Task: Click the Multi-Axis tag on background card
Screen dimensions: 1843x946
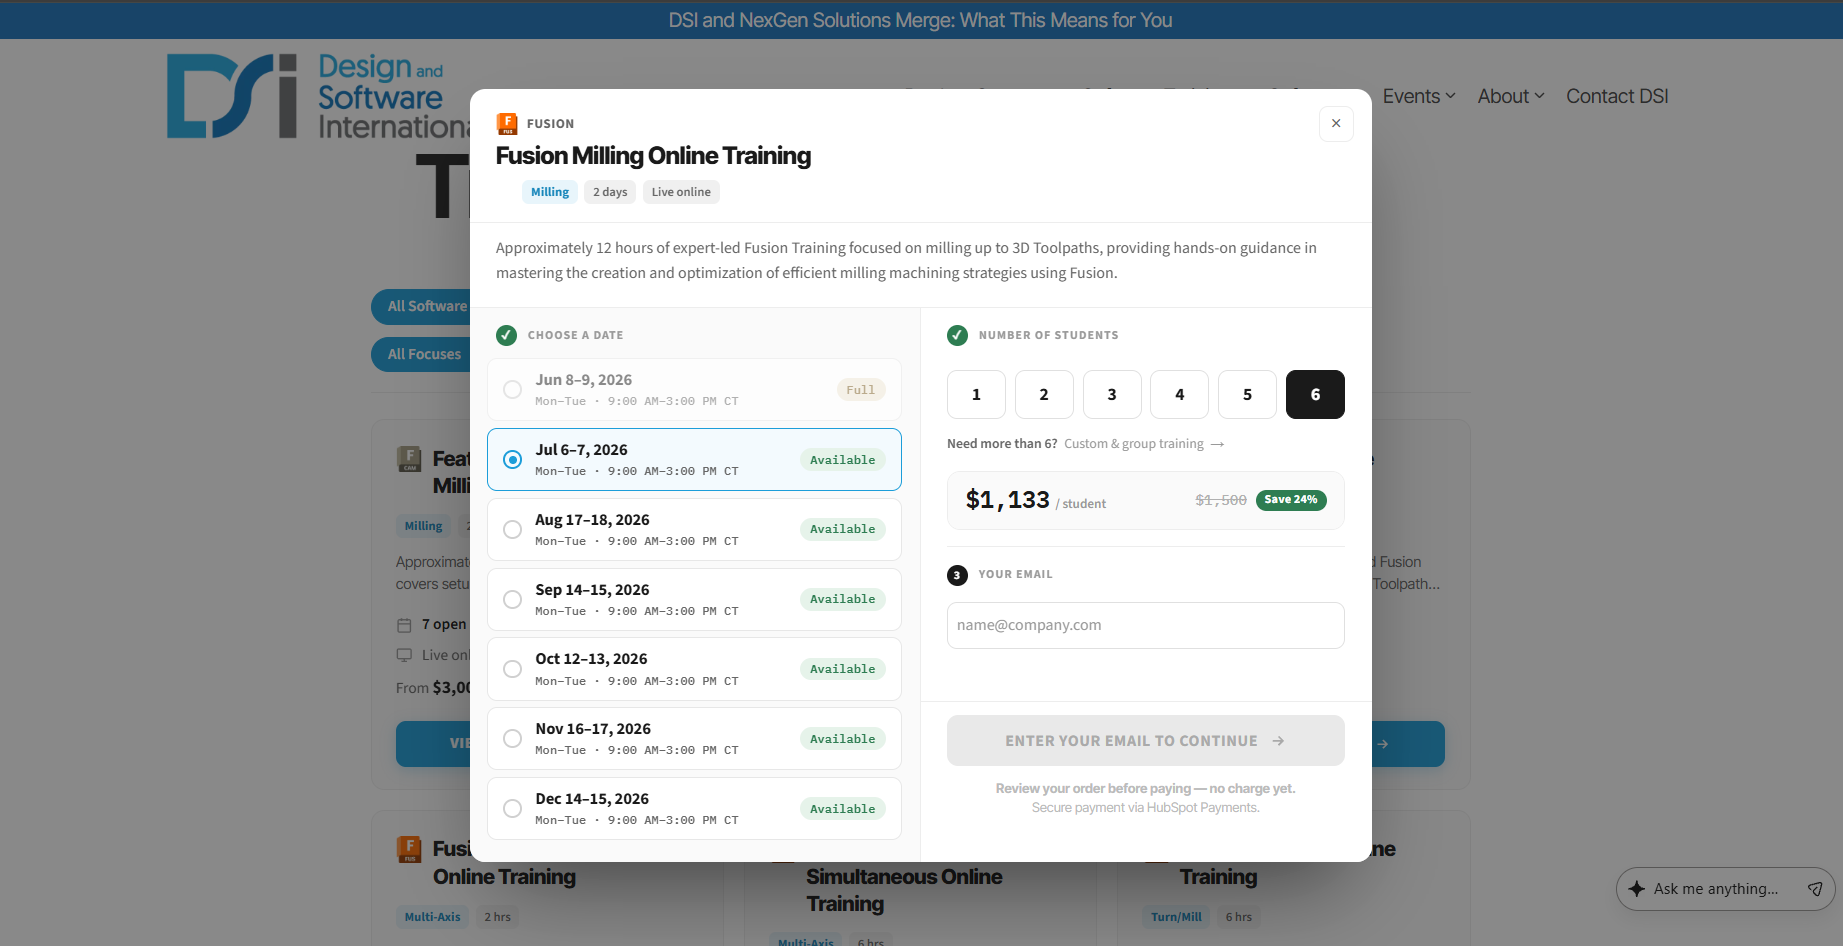Action: 433,917
